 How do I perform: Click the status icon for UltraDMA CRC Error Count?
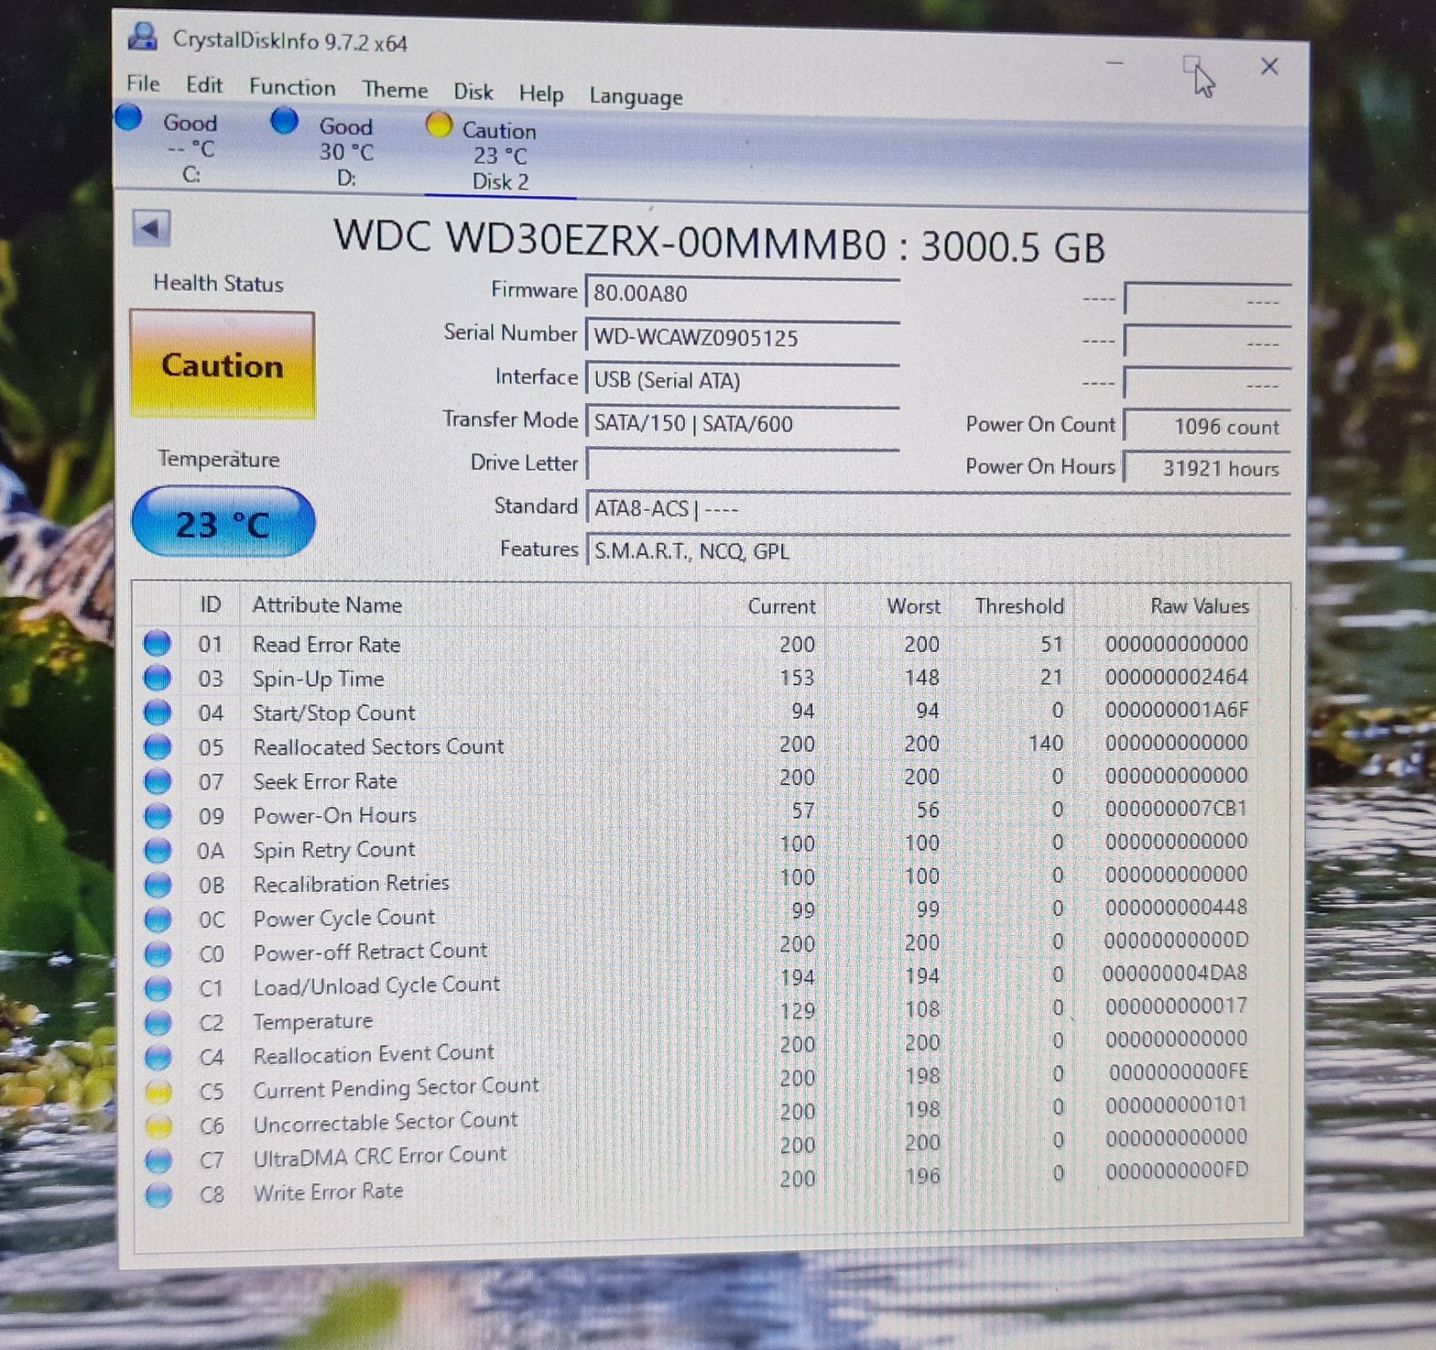coord(158,1160)
